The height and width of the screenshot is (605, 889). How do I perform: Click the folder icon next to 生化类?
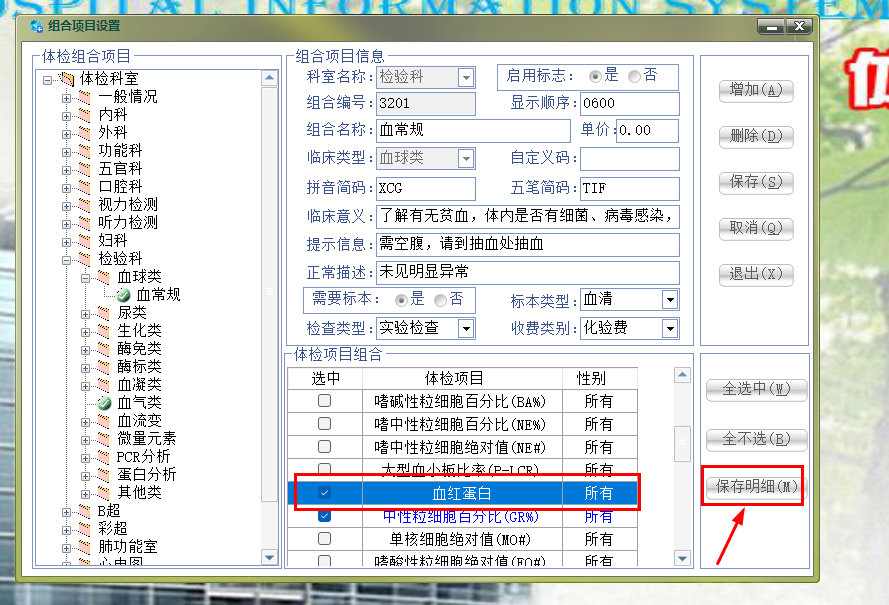pos(103,331)
